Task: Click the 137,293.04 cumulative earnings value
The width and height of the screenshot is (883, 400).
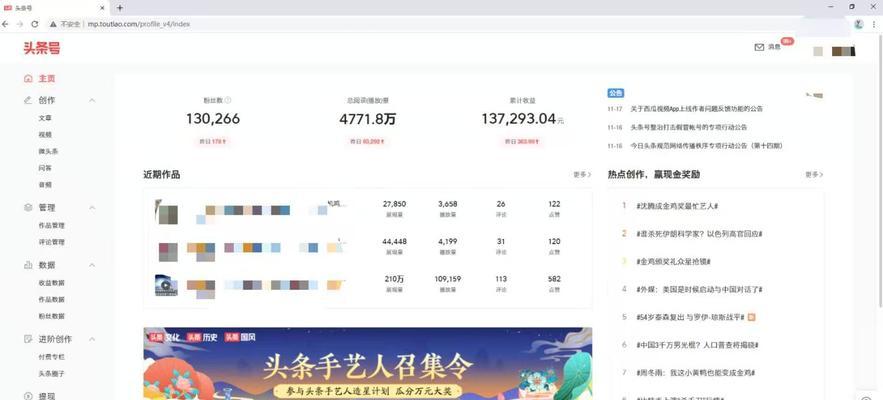Action: coord(519,119)
